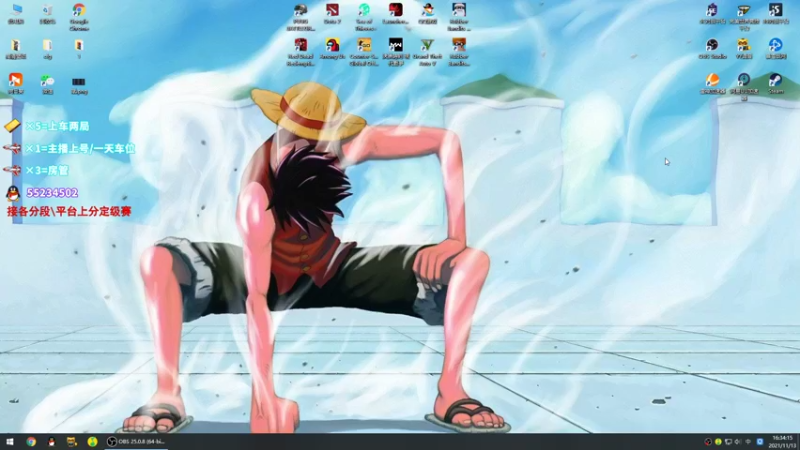Open the folder named cfg
The height and width of the screenshot is (450, 800).
(47, 49)
